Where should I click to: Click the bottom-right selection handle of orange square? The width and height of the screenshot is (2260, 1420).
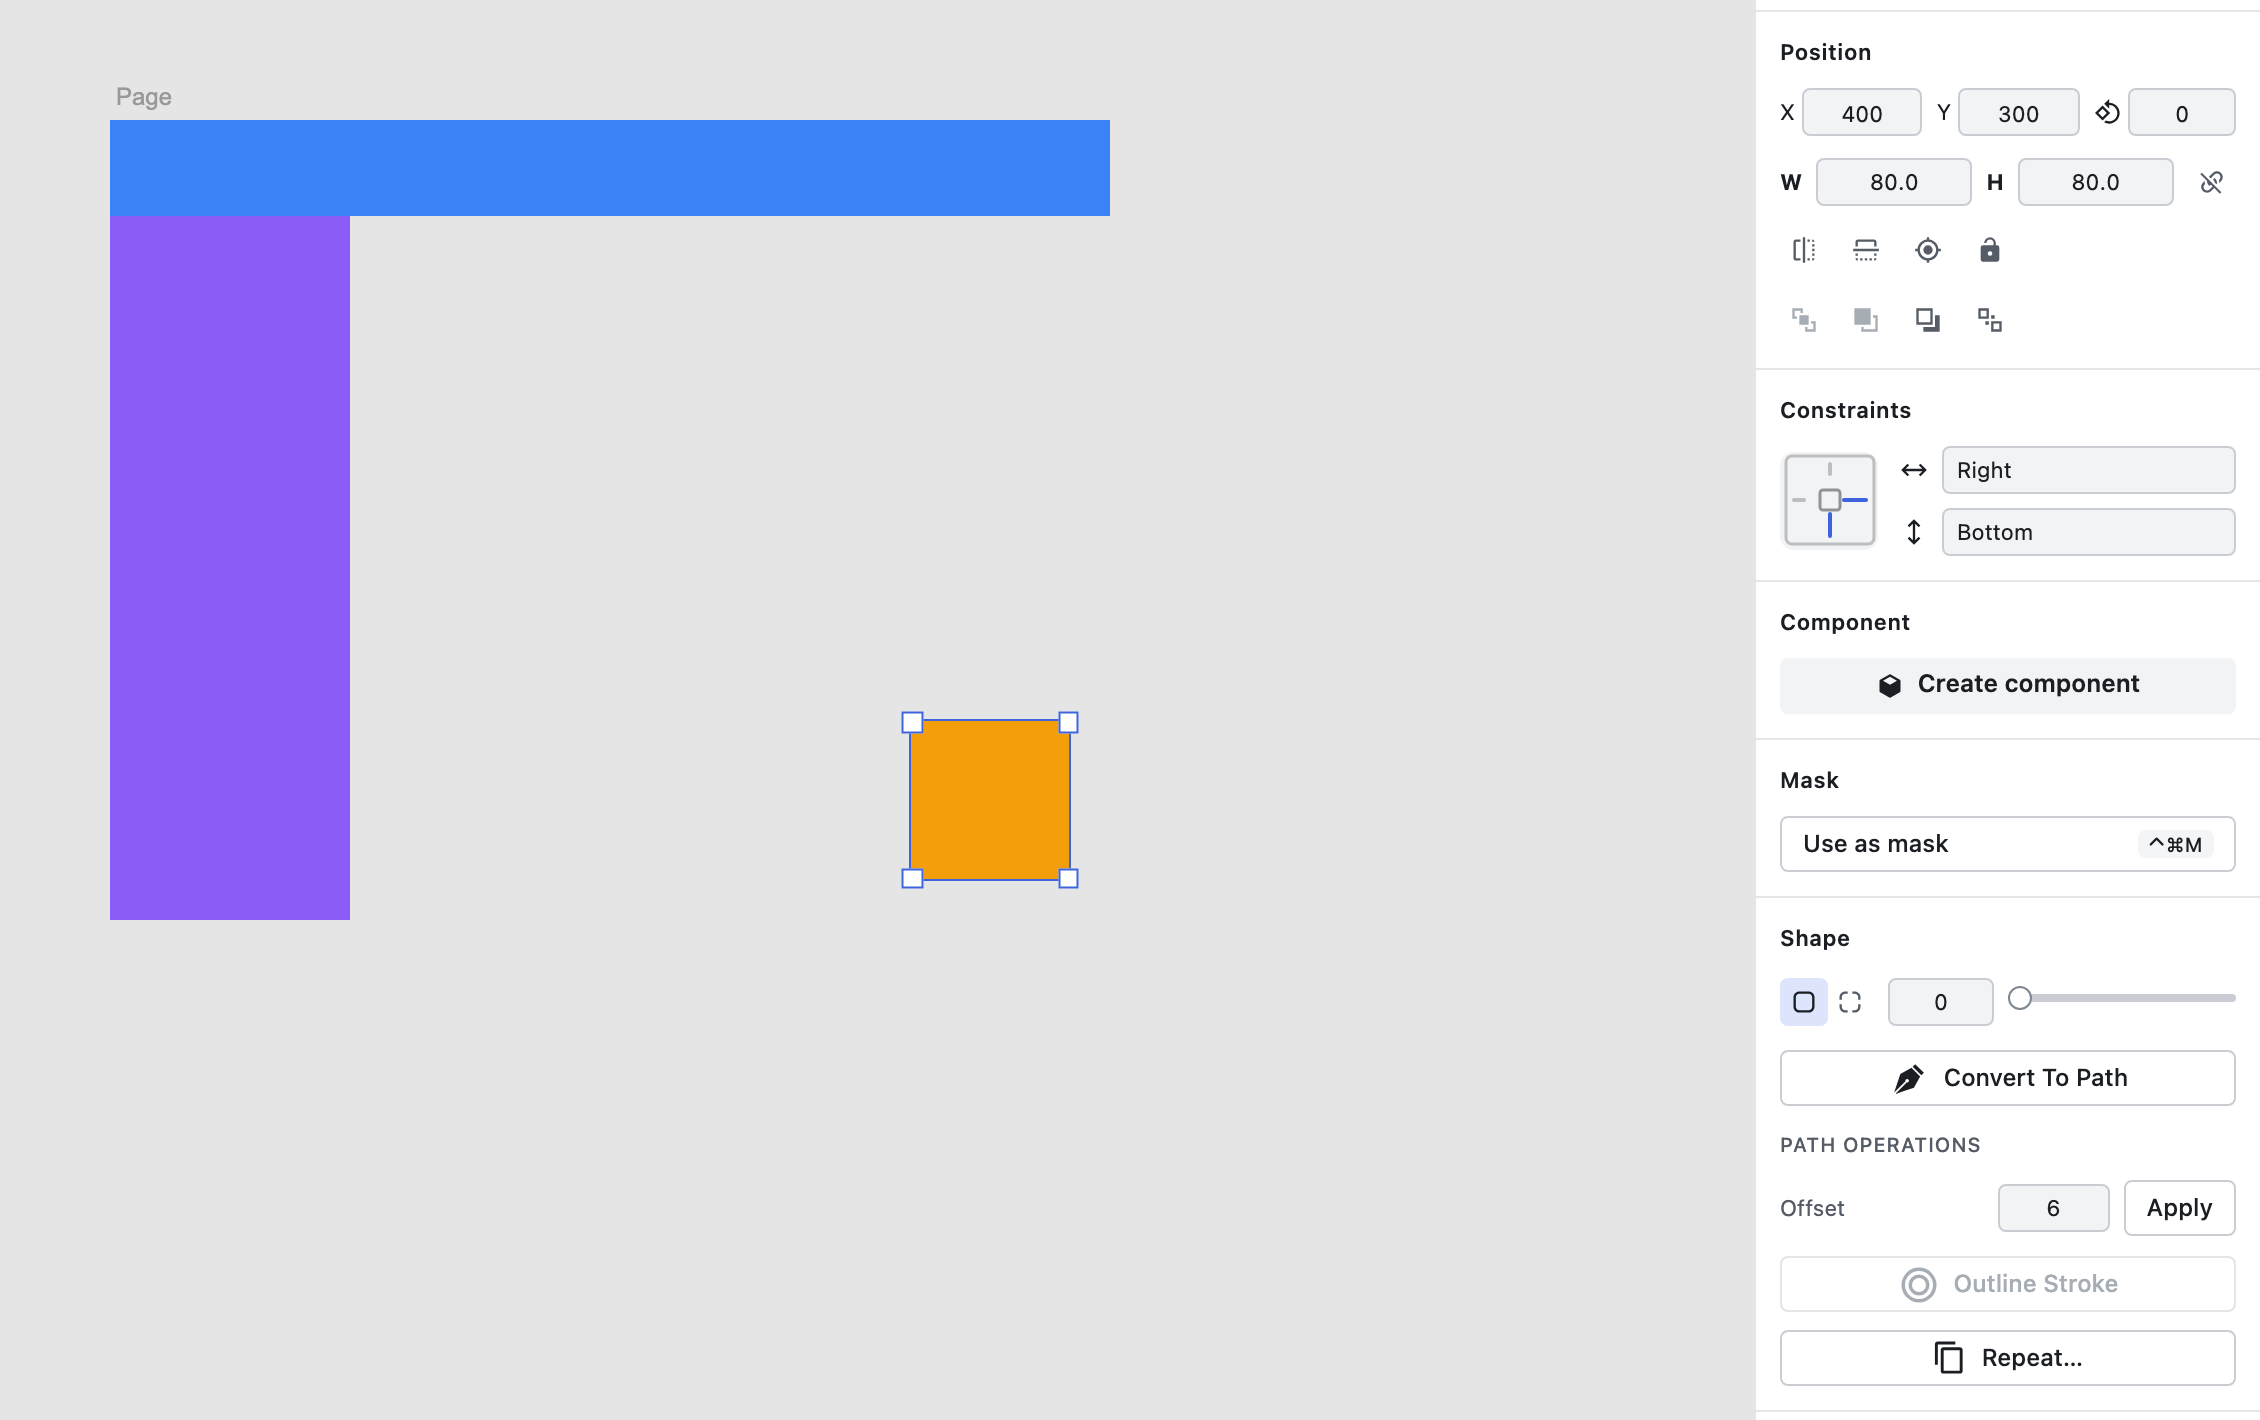click(x=1068, y=878)
